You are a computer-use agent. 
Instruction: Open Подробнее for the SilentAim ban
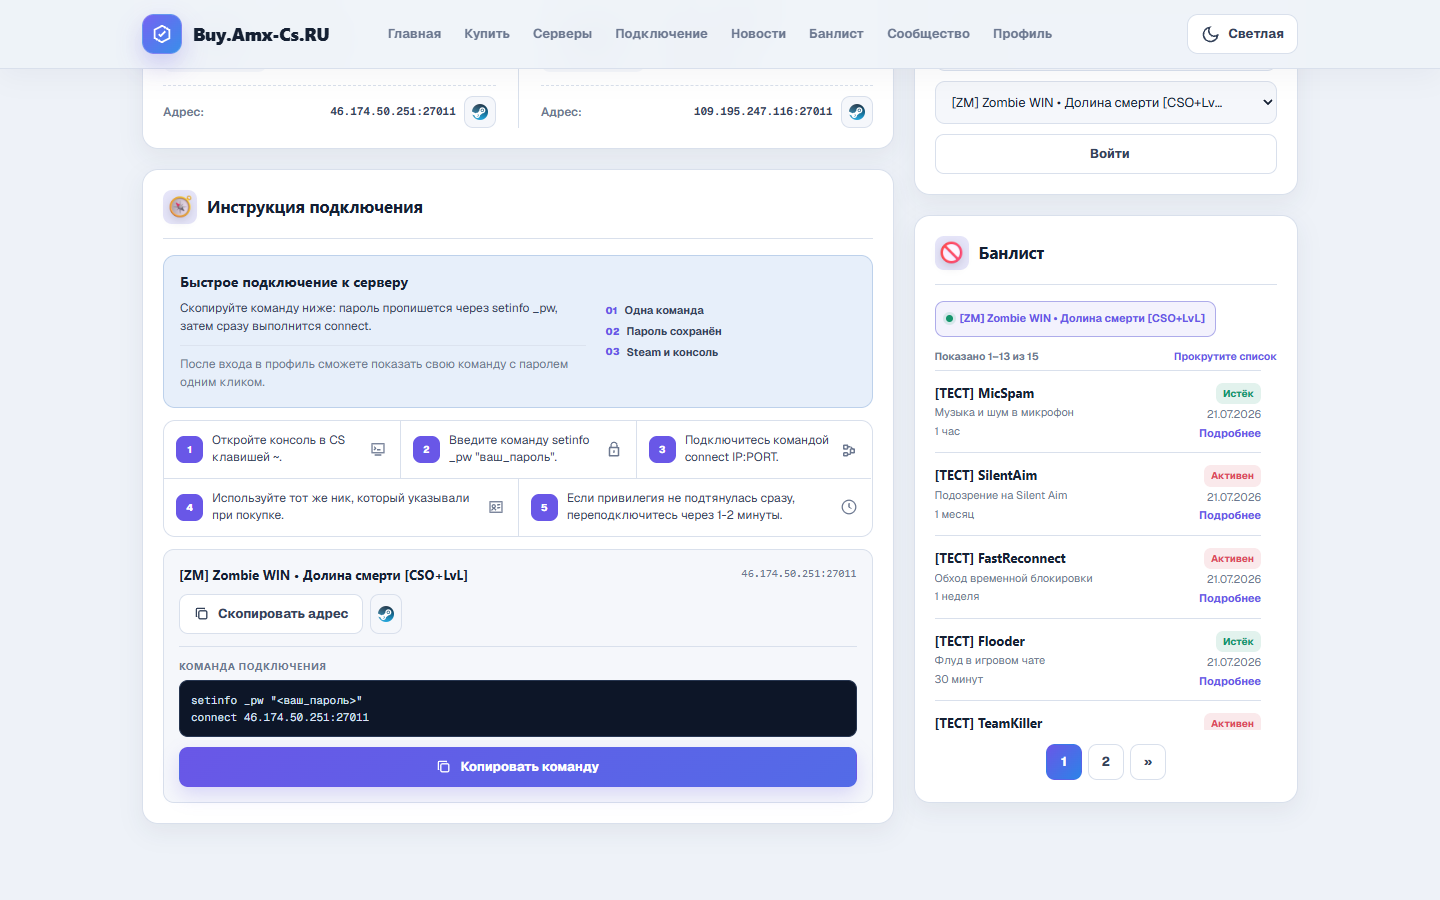click(1230, 515)
